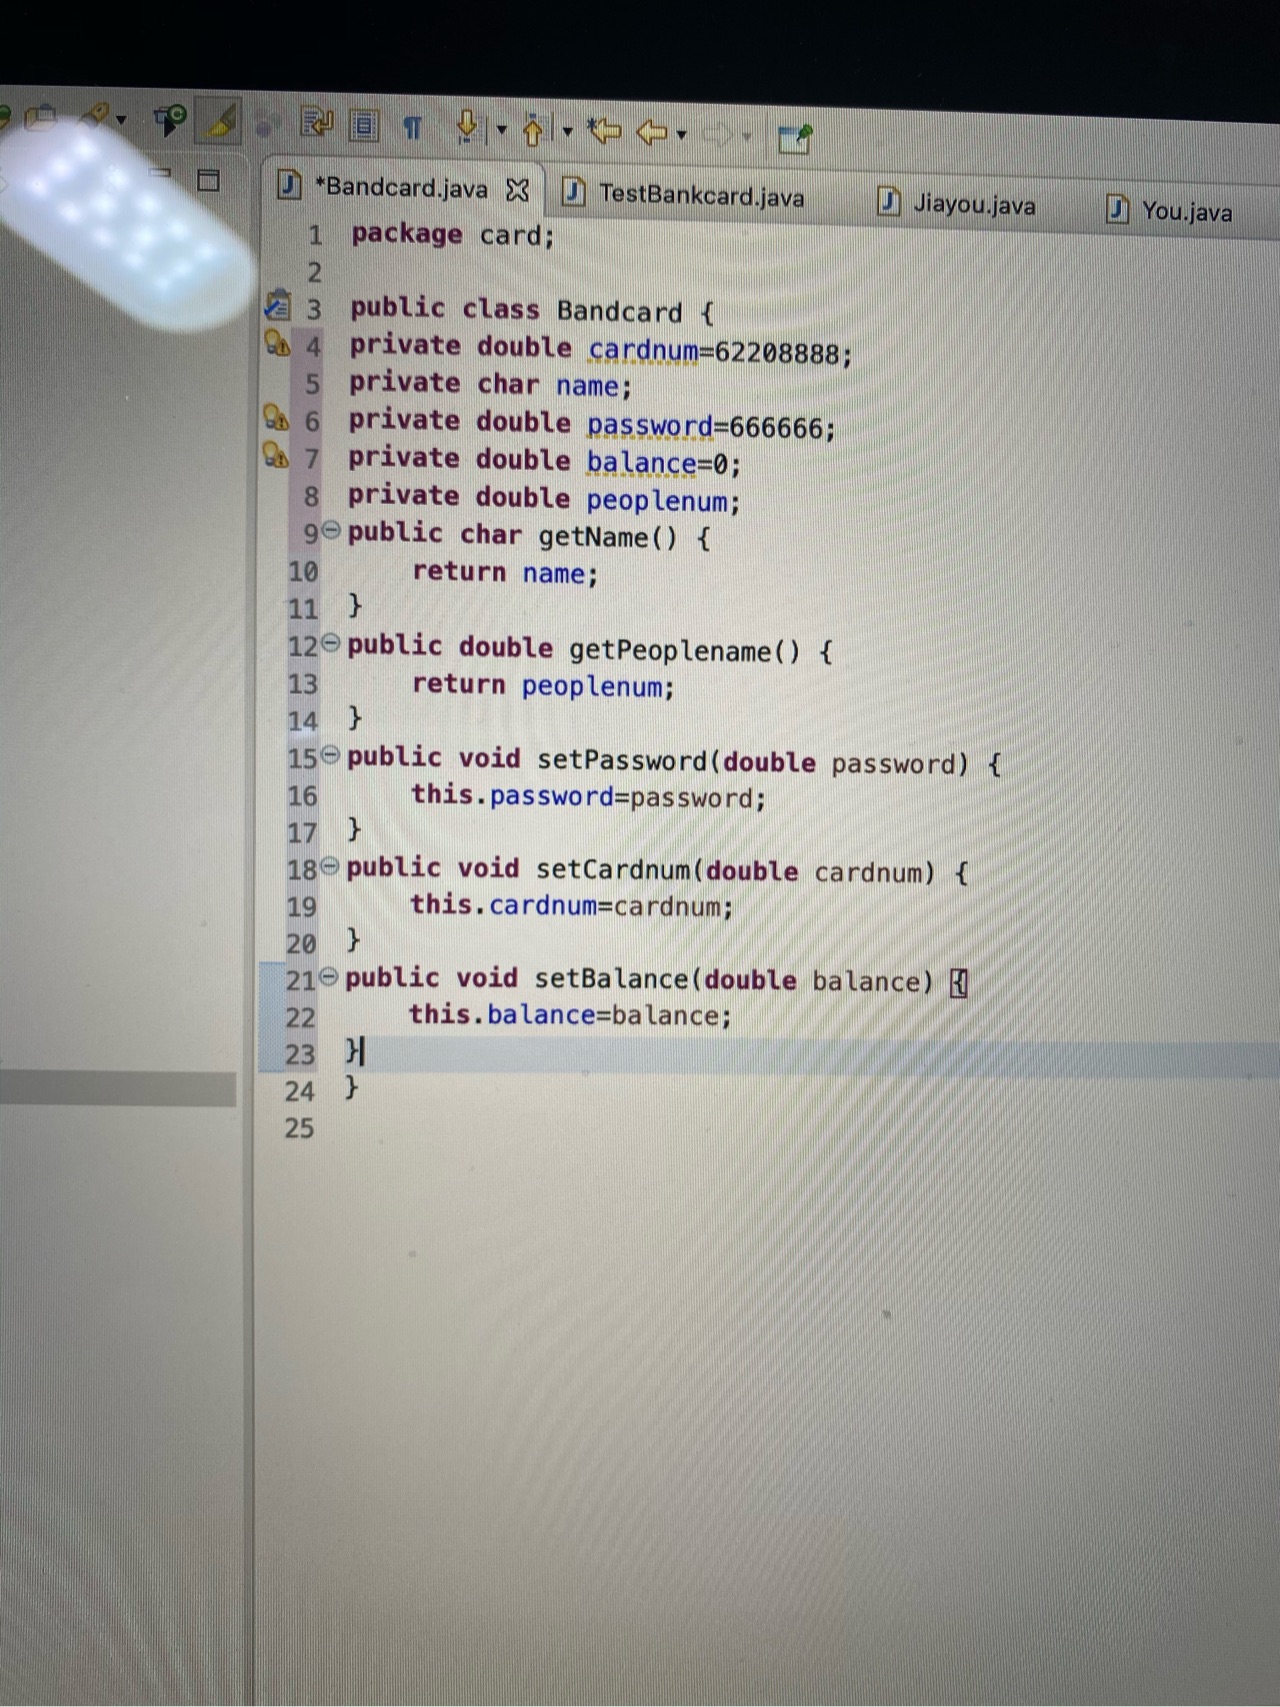Open Previous Annotation dropdown arrow

(x=567, y=132)
